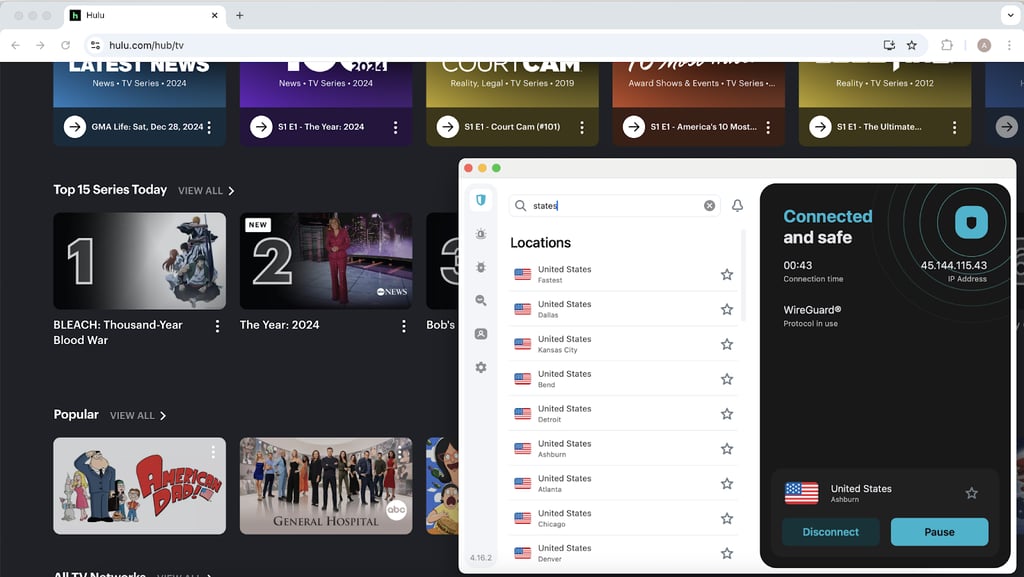Favorite the United States Detroit location
1024x577 pixels.
[727, 414]
